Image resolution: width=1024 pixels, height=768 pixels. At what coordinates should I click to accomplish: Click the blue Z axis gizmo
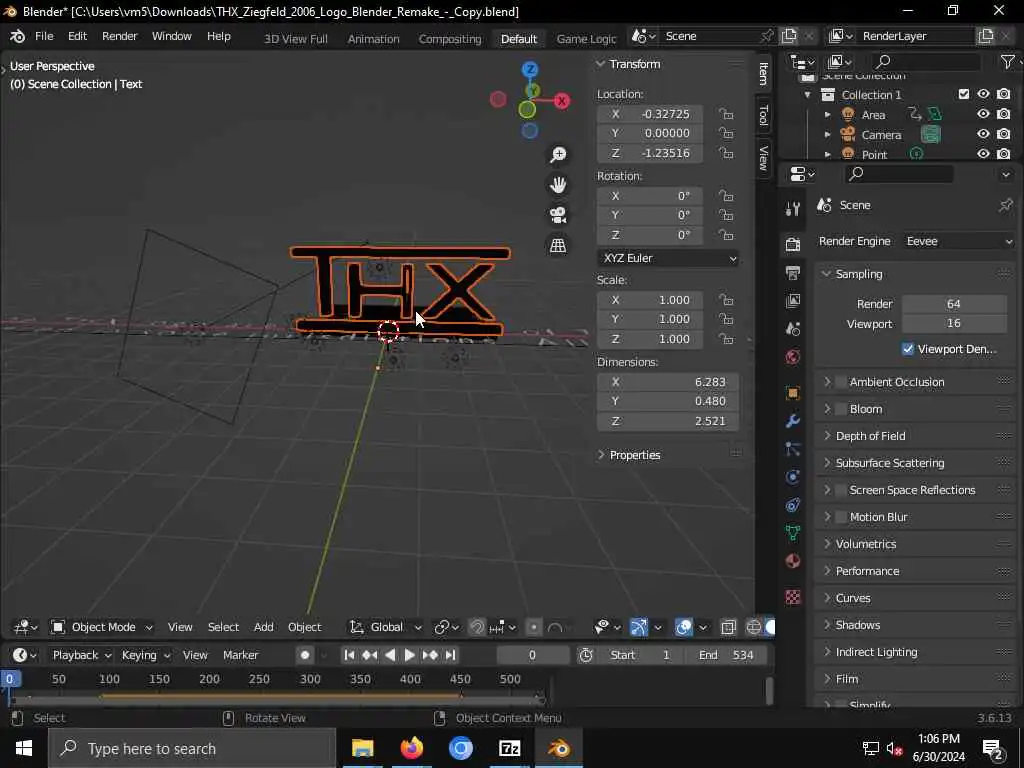[x=530, y=69]
